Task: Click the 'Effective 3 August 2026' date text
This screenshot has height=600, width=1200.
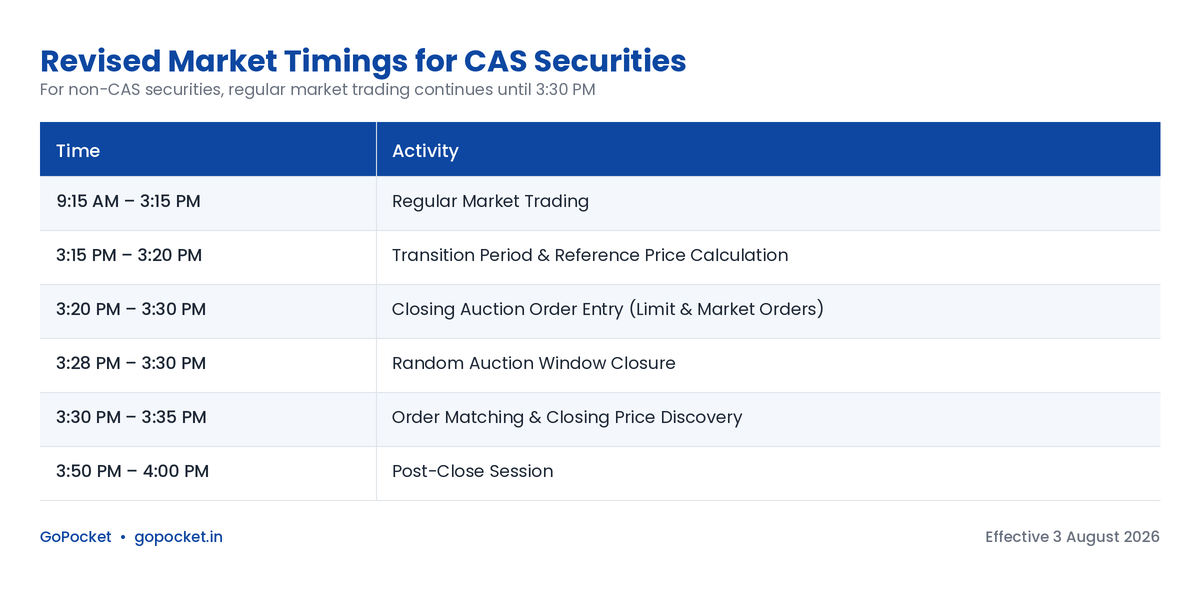Action: 1072,537
